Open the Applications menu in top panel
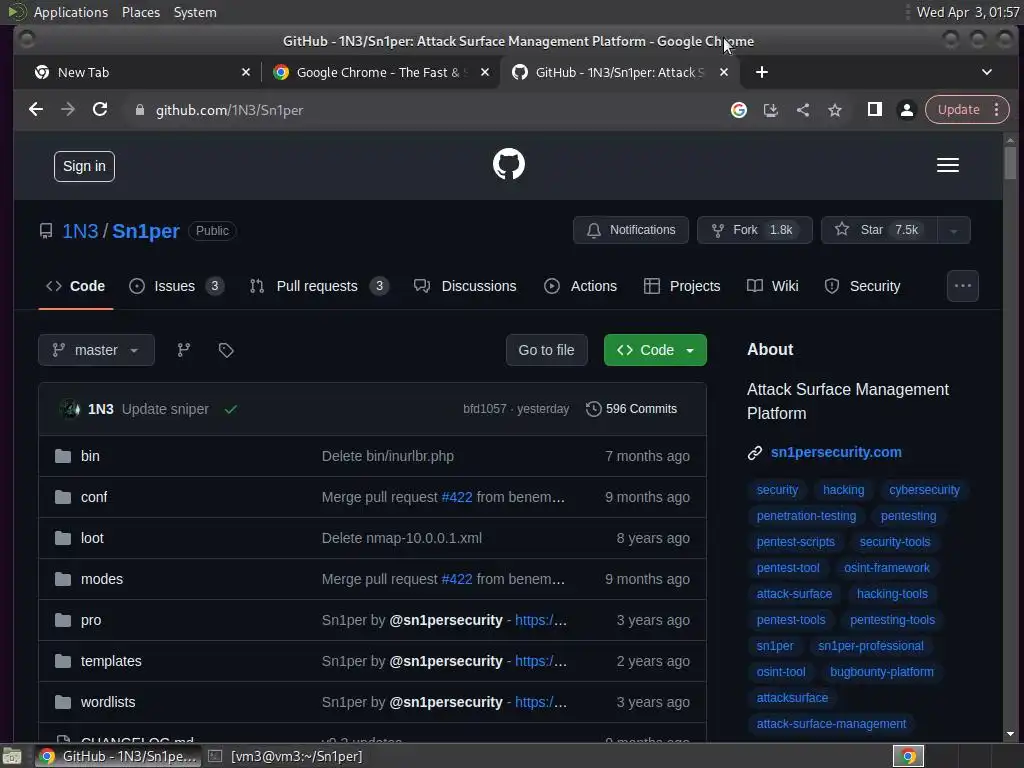This screenshot has height=768, width=1024. click(x=71, y=12)
